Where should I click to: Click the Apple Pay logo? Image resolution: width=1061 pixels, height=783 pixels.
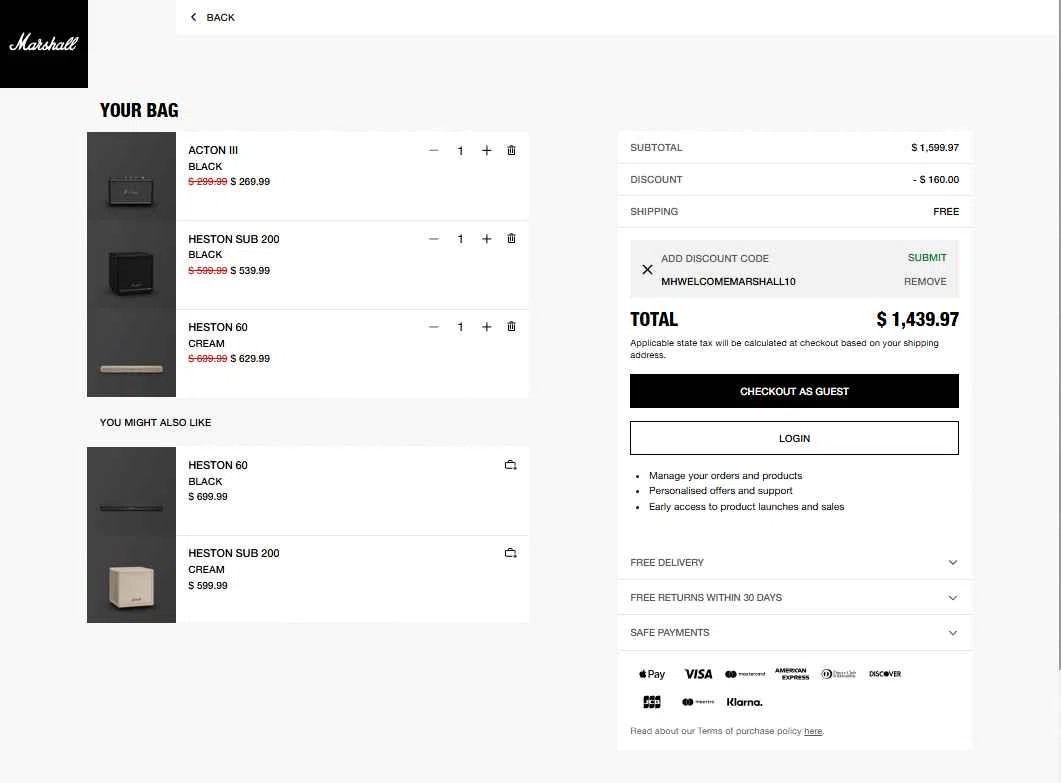tap(652, 674)
